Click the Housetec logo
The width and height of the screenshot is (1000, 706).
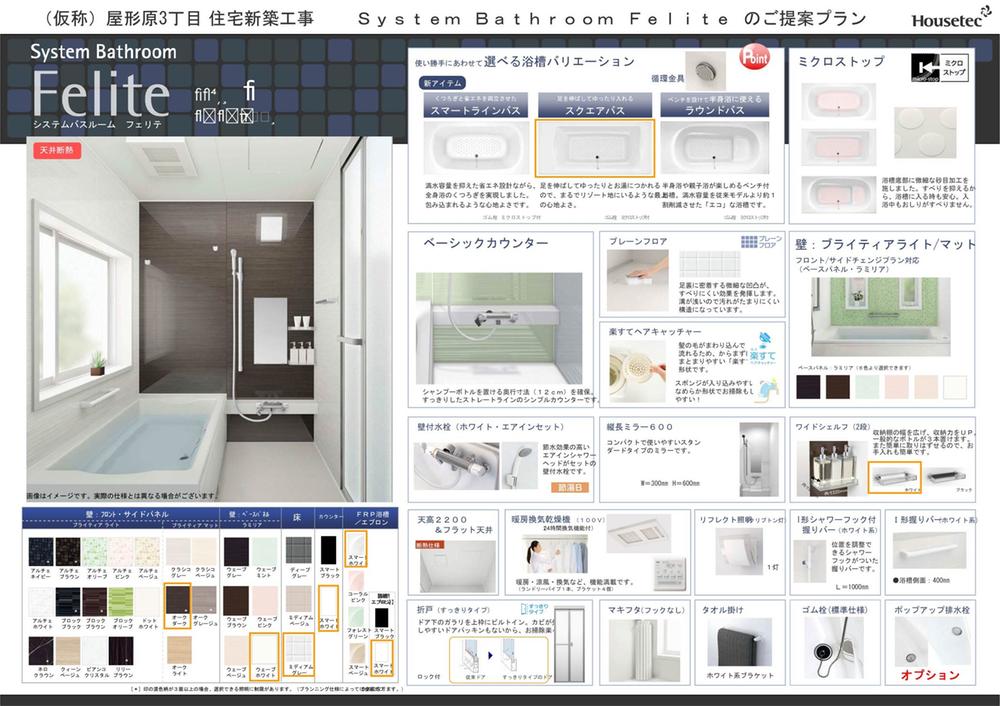click(x=950, y=17)
